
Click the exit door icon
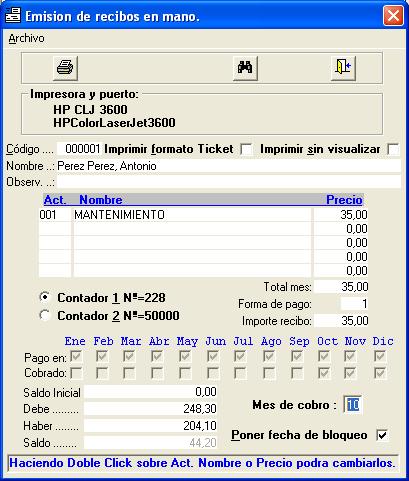click(343, 68)
